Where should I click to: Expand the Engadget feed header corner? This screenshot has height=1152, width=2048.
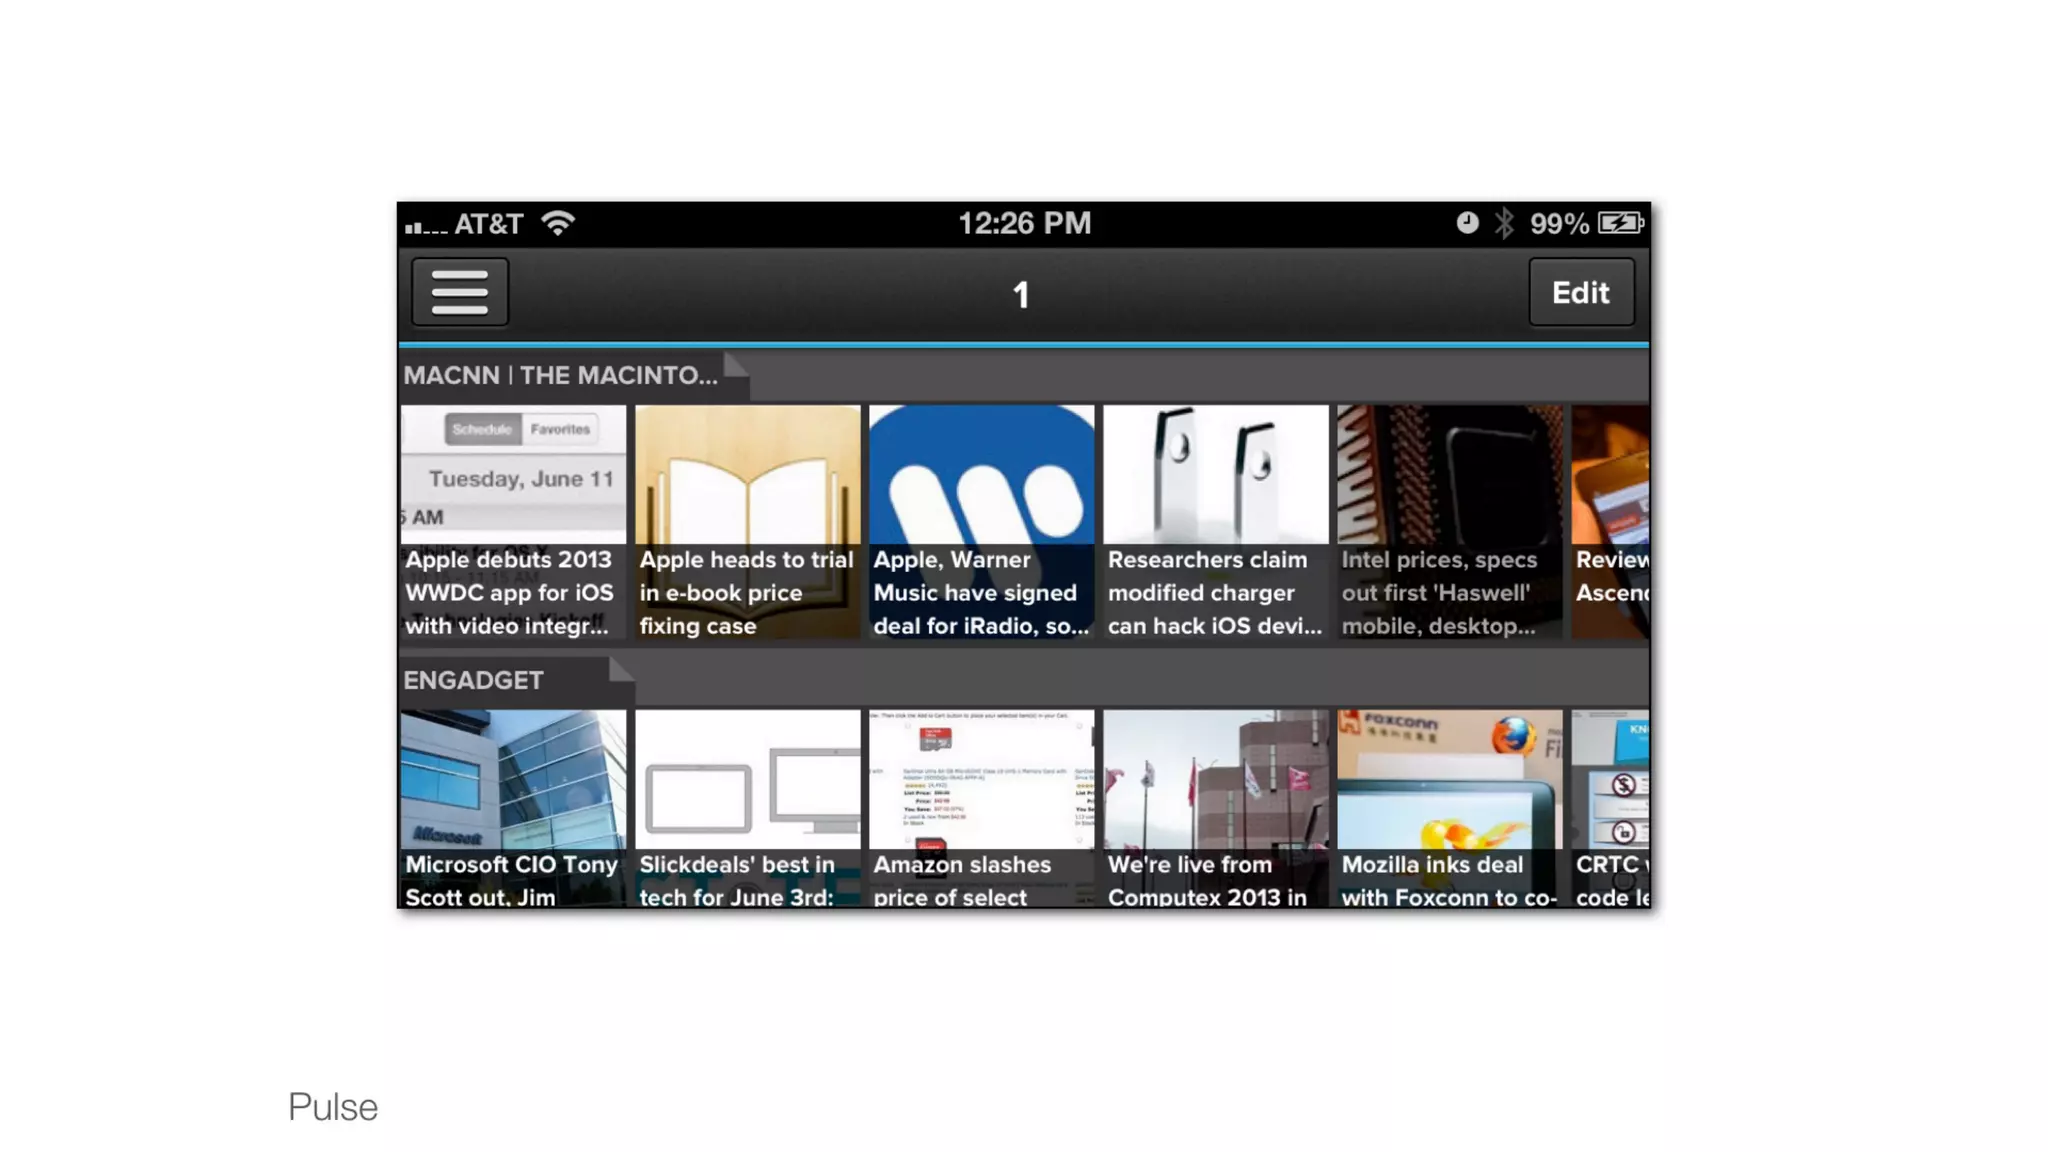(620, 670)
